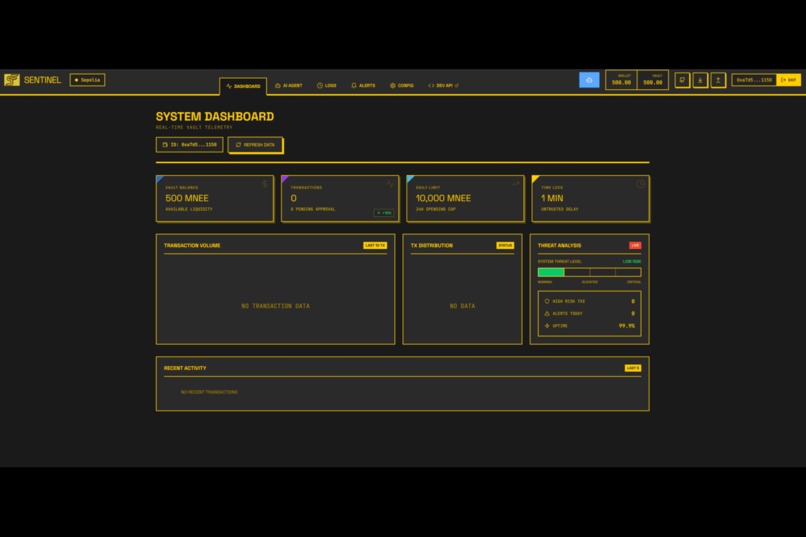
Task: Click the shield icon beside High Risk TXS
Action: pyautogui.click(x=547, y=302)
